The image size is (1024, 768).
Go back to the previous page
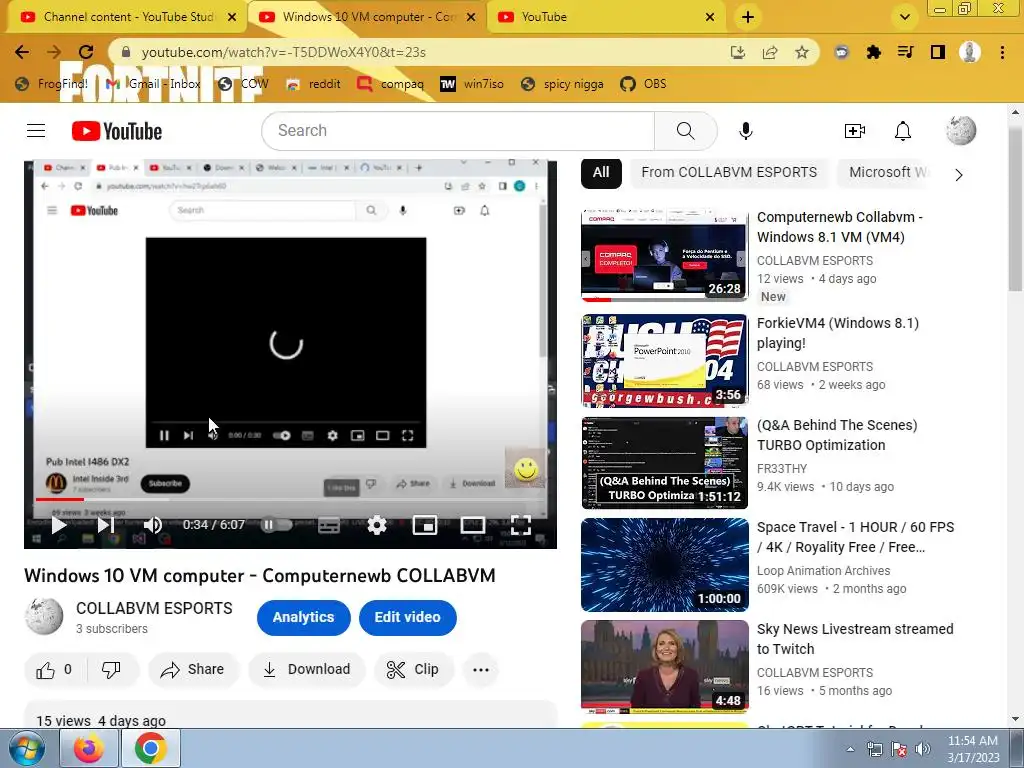pyautogui.click(x=22, y=52)
